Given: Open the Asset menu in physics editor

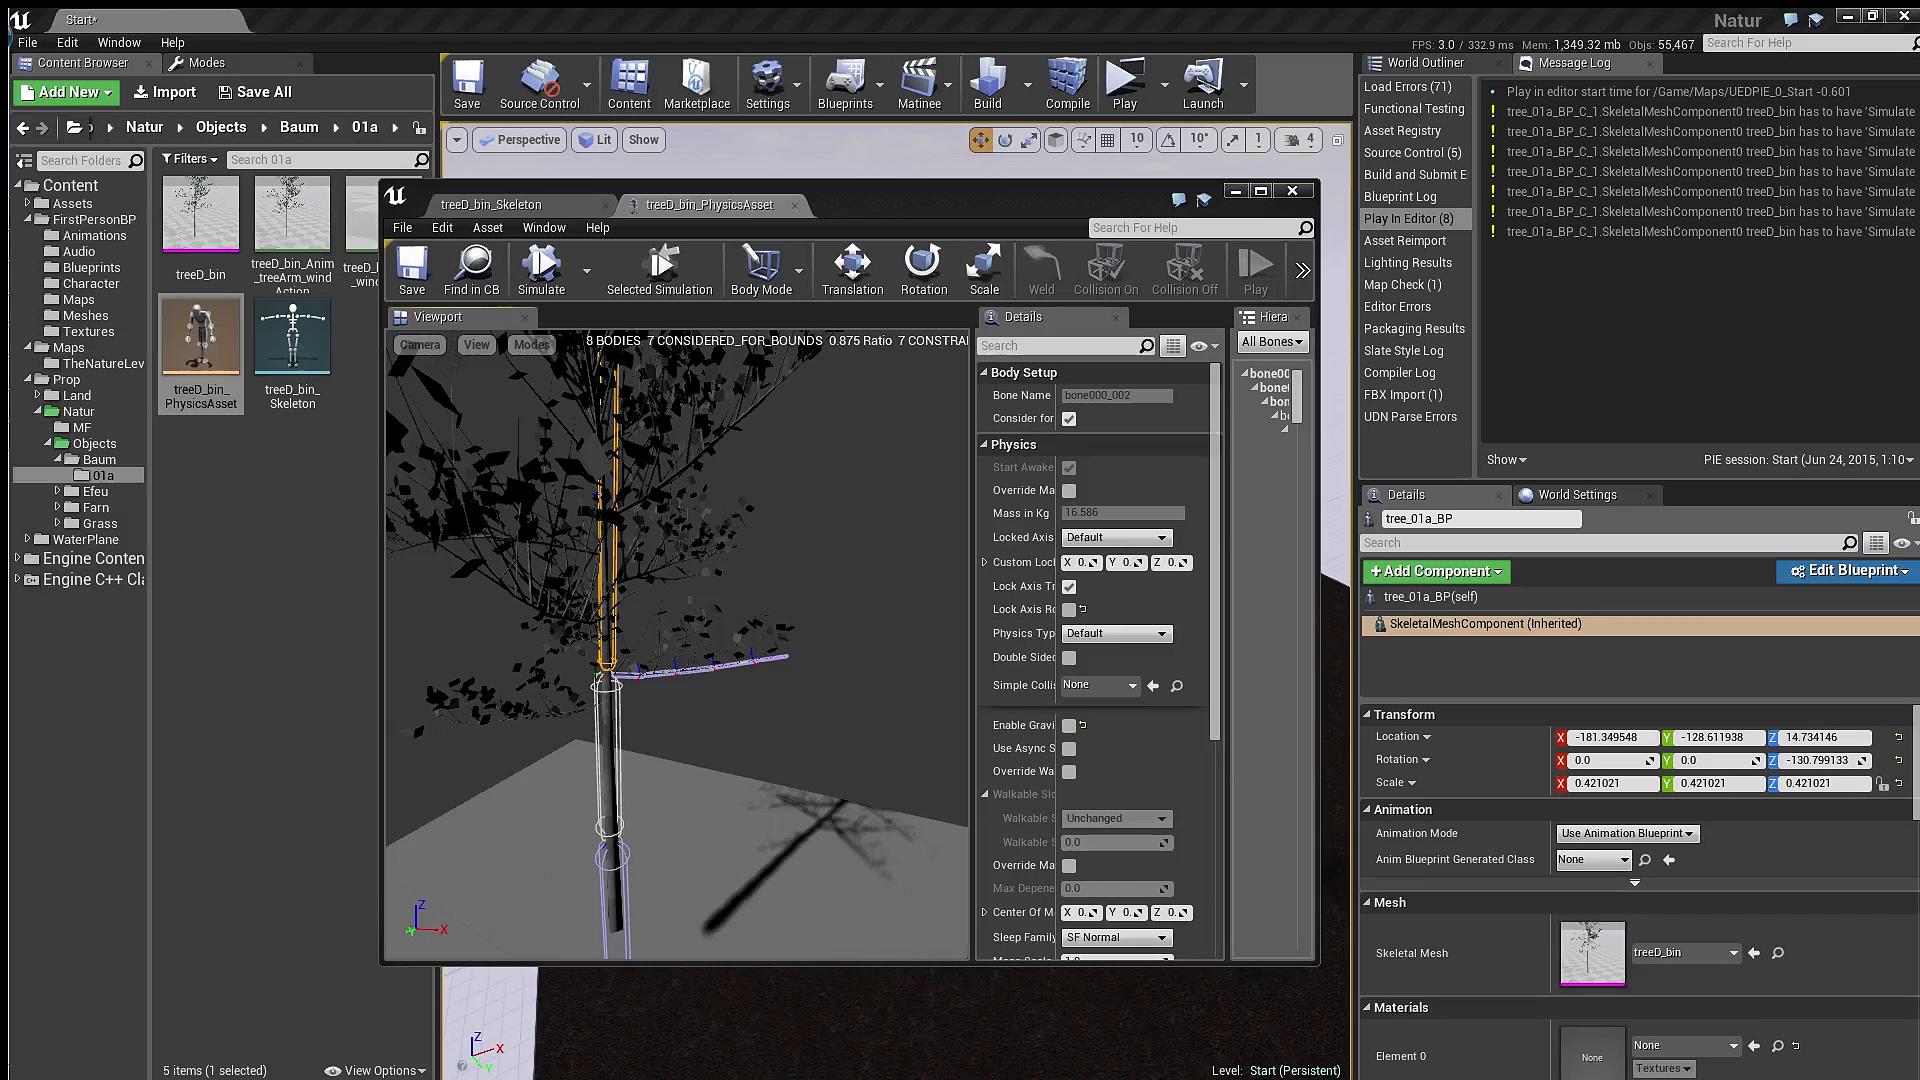Looking at the screenshot, I should click(487, 228).
